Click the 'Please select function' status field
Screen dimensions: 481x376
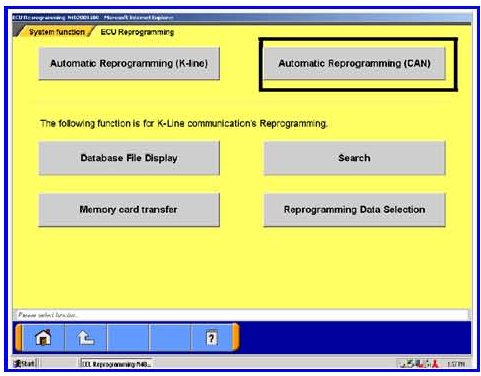click(x=242, y=315)
